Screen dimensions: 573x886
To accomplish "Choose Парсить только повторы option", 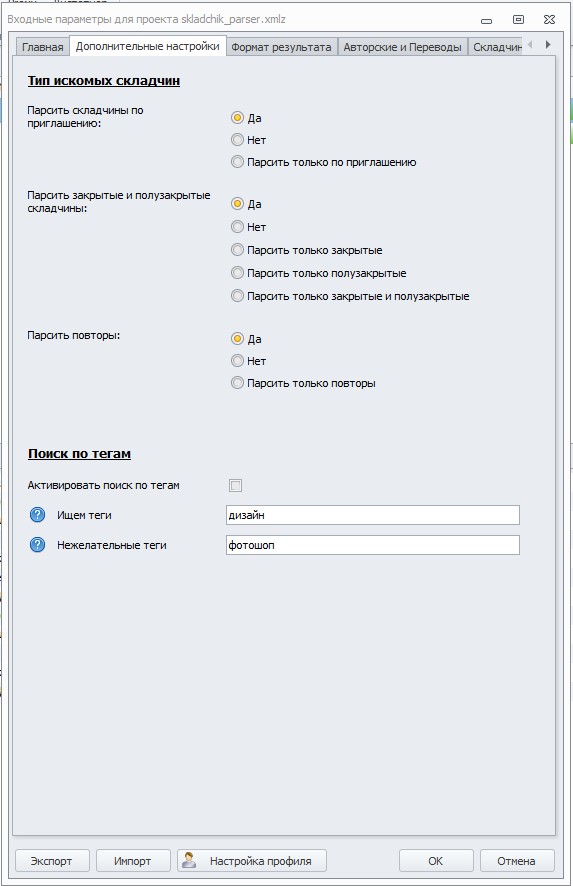I will [x=237, y=383].
